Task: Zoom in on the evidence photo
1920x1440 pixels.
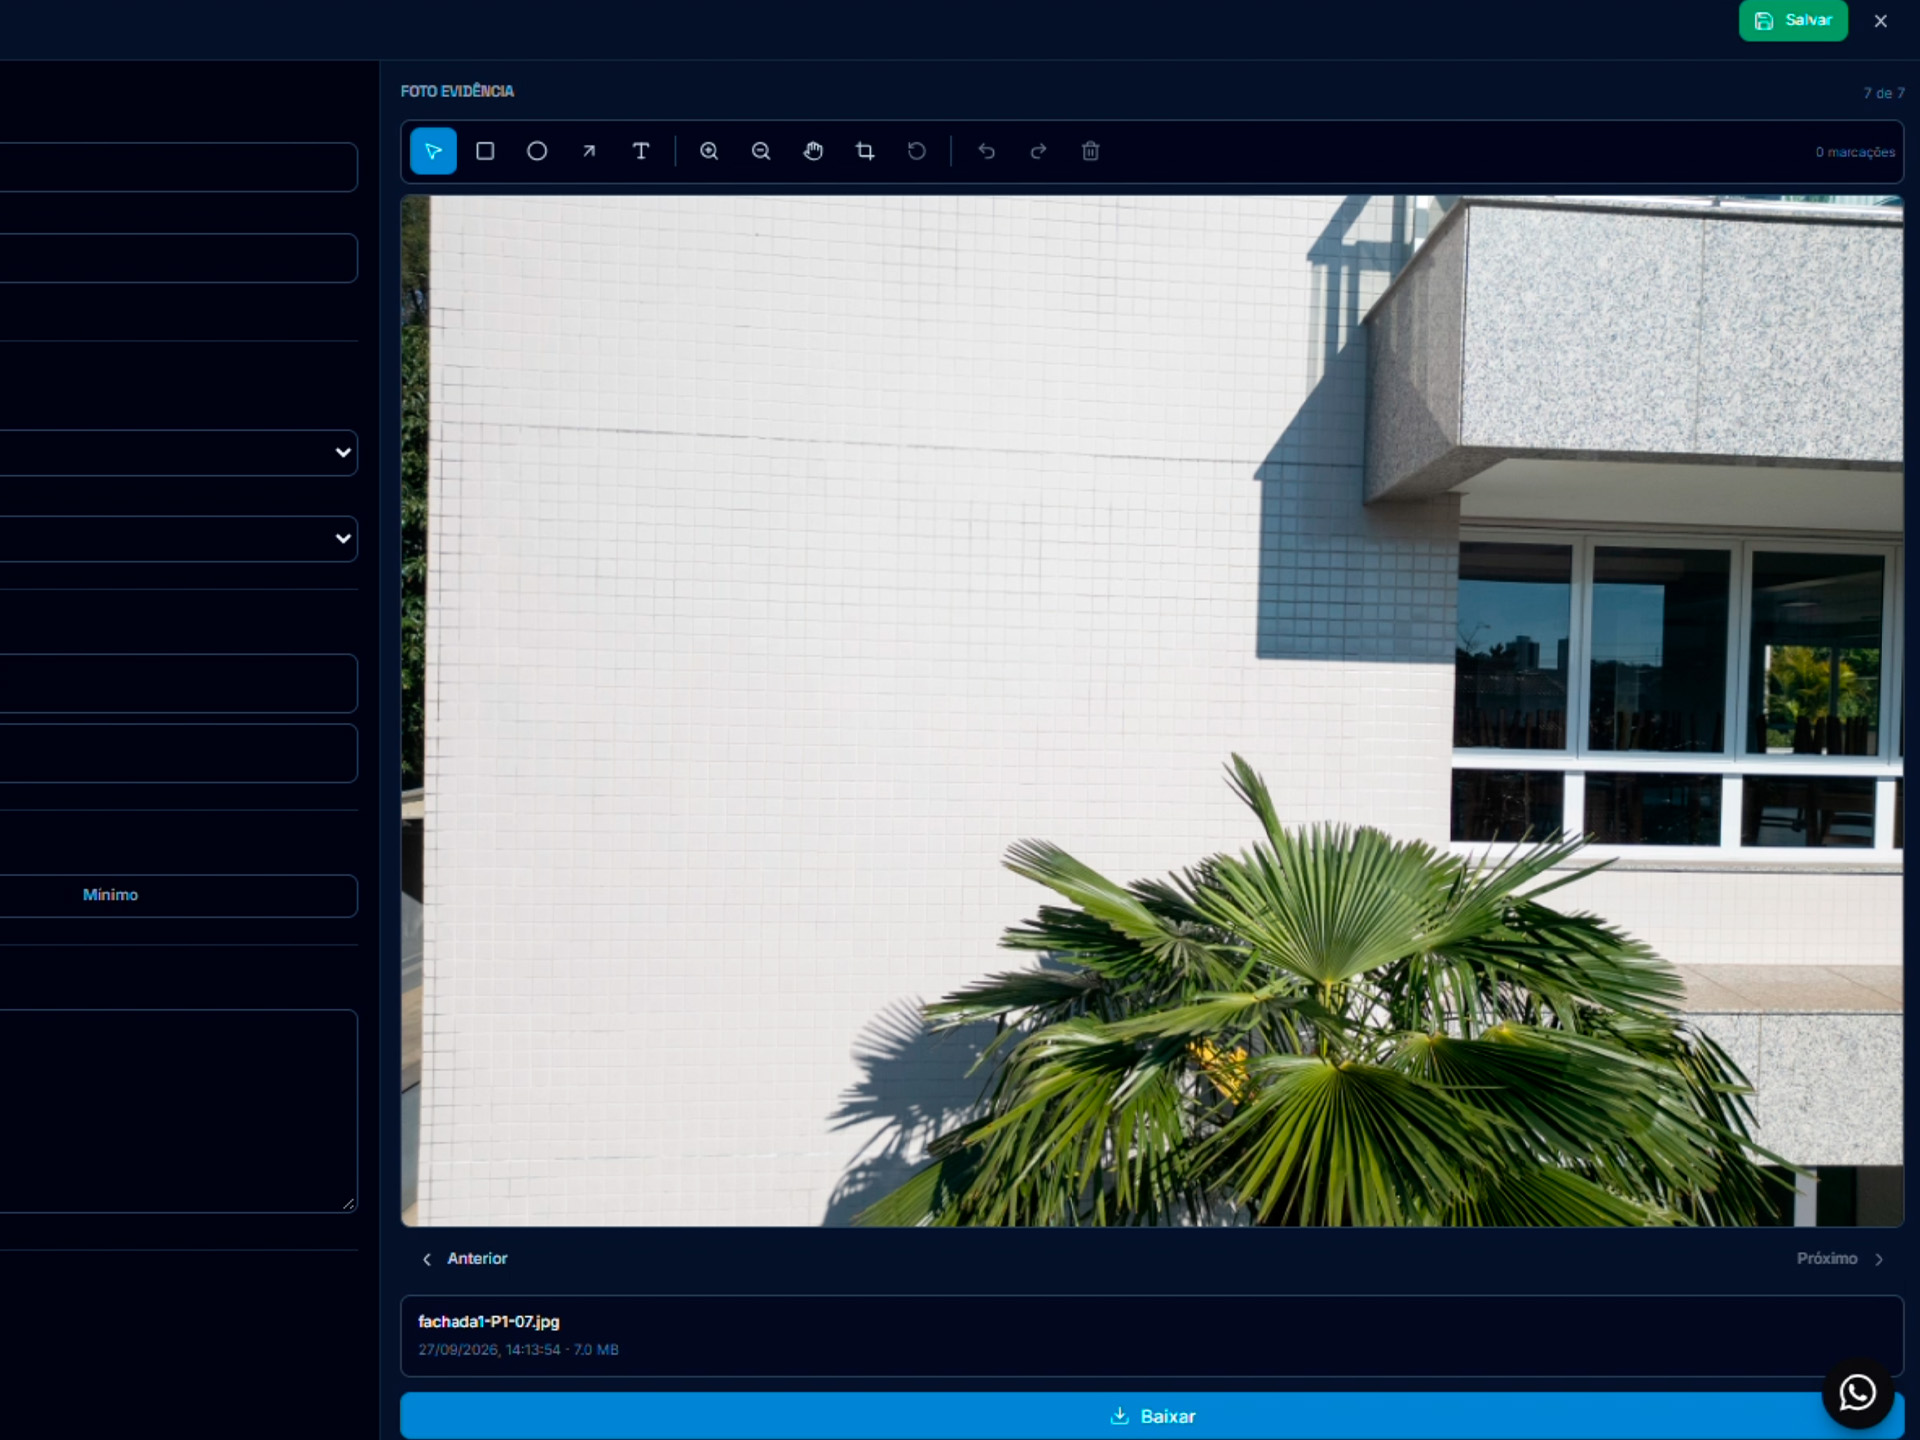Action: click(x=709, y=151)
